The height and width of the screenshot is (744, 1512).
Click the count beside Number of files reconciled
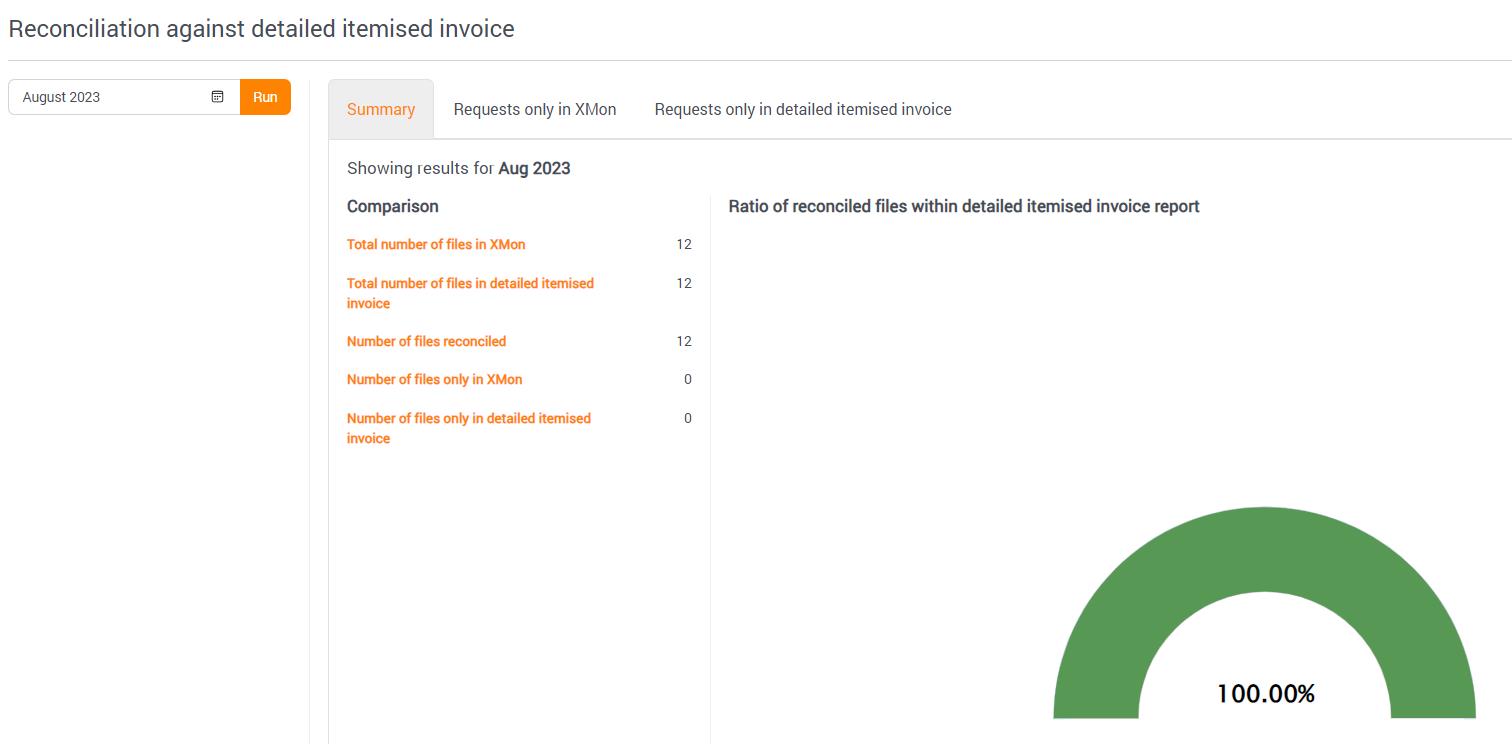pos(684,341)
